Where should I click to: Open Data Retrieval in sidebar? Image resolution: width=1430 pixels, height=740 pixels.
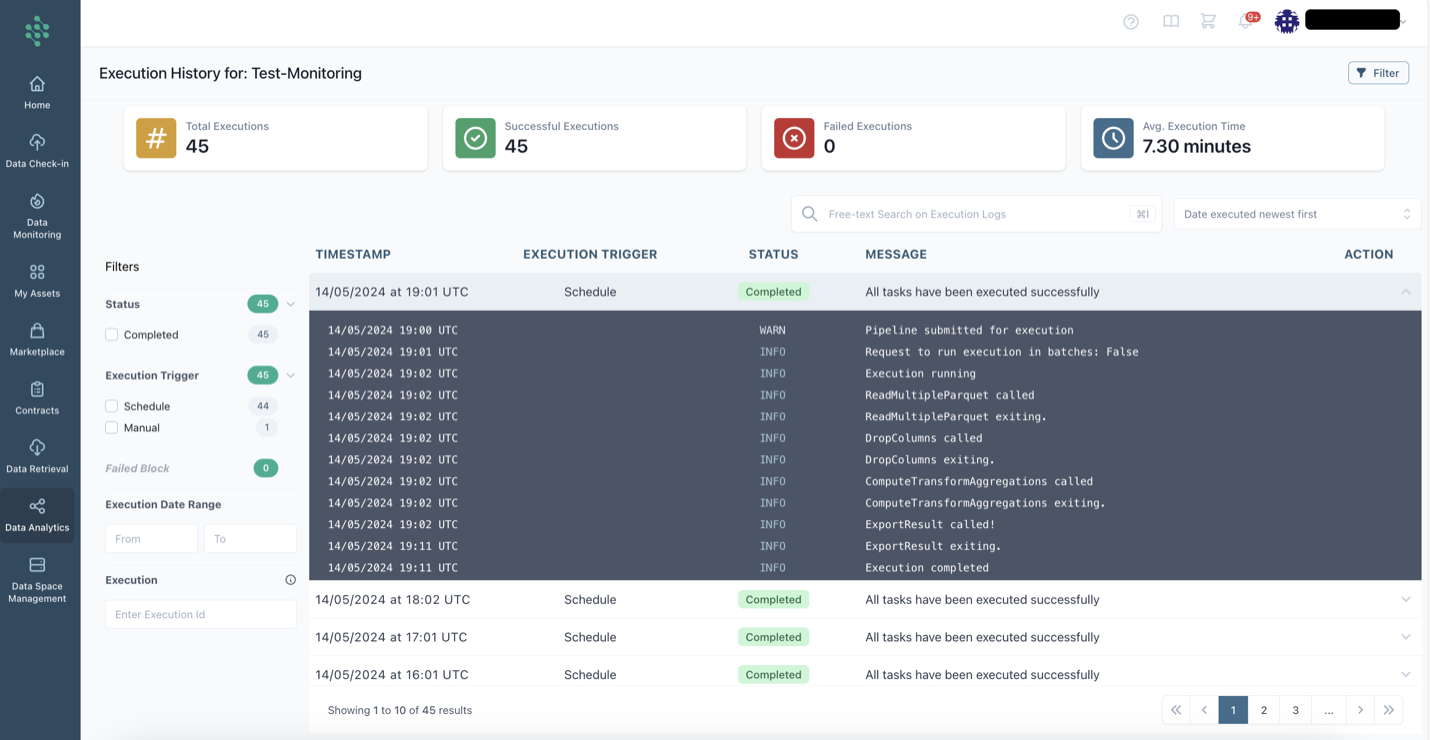(37, 457)
